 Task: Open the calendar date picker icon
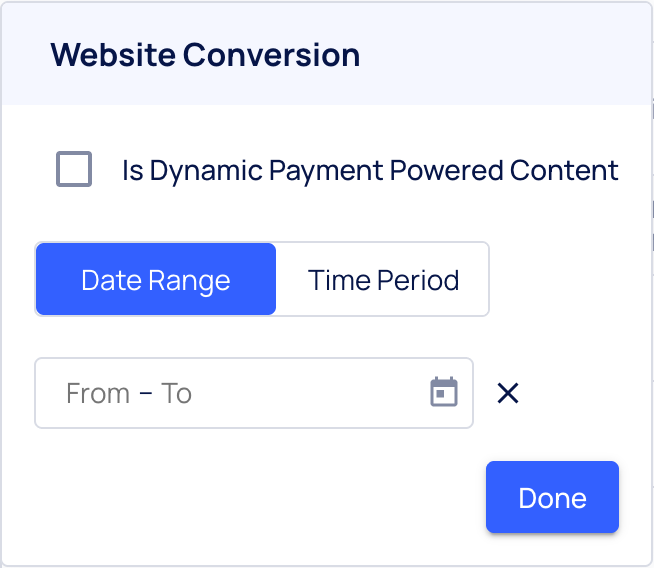tap(444, 393)
